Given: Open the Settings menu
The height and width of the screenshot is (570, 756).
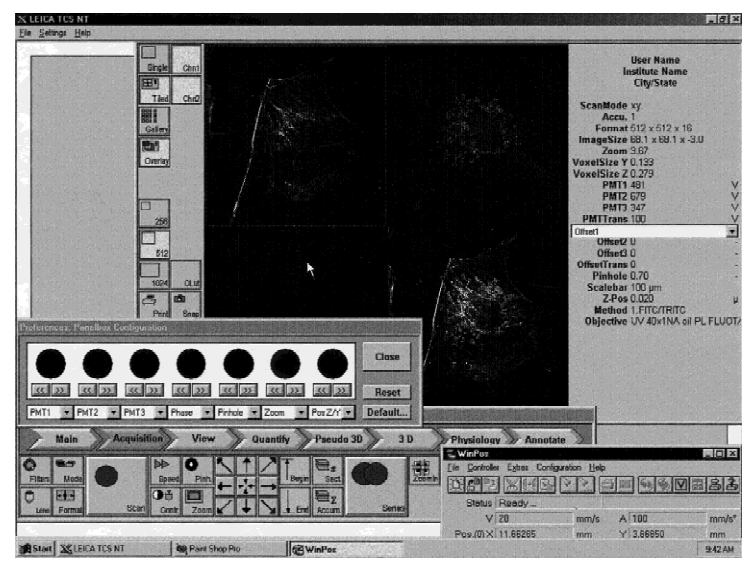Looking at the screenshot, I should coord(53,33).
